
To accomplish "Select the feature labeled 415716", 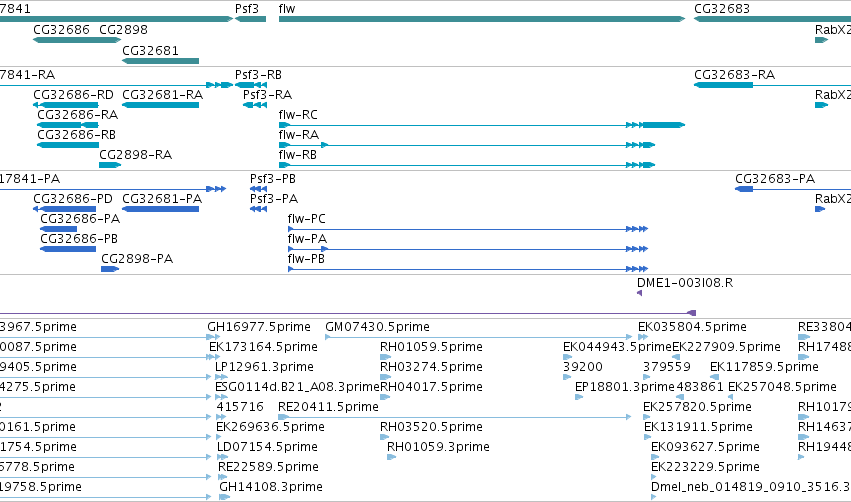I will [240, 407].
